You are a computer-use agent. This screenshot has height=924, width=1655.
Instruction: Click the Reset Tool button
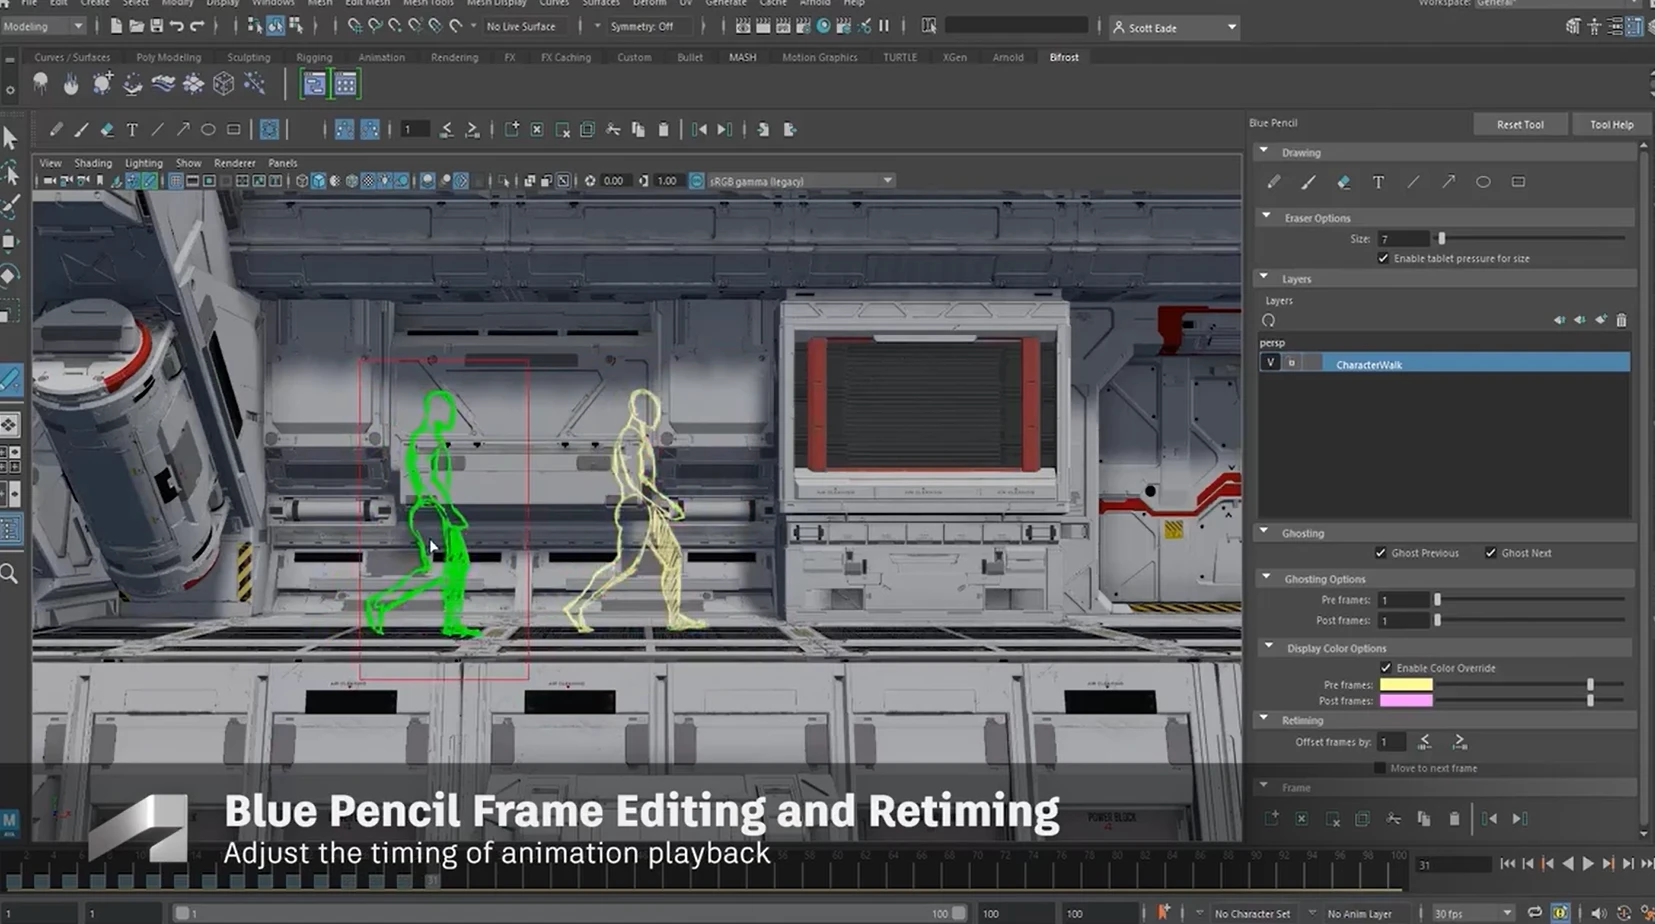coord(1519,124)
